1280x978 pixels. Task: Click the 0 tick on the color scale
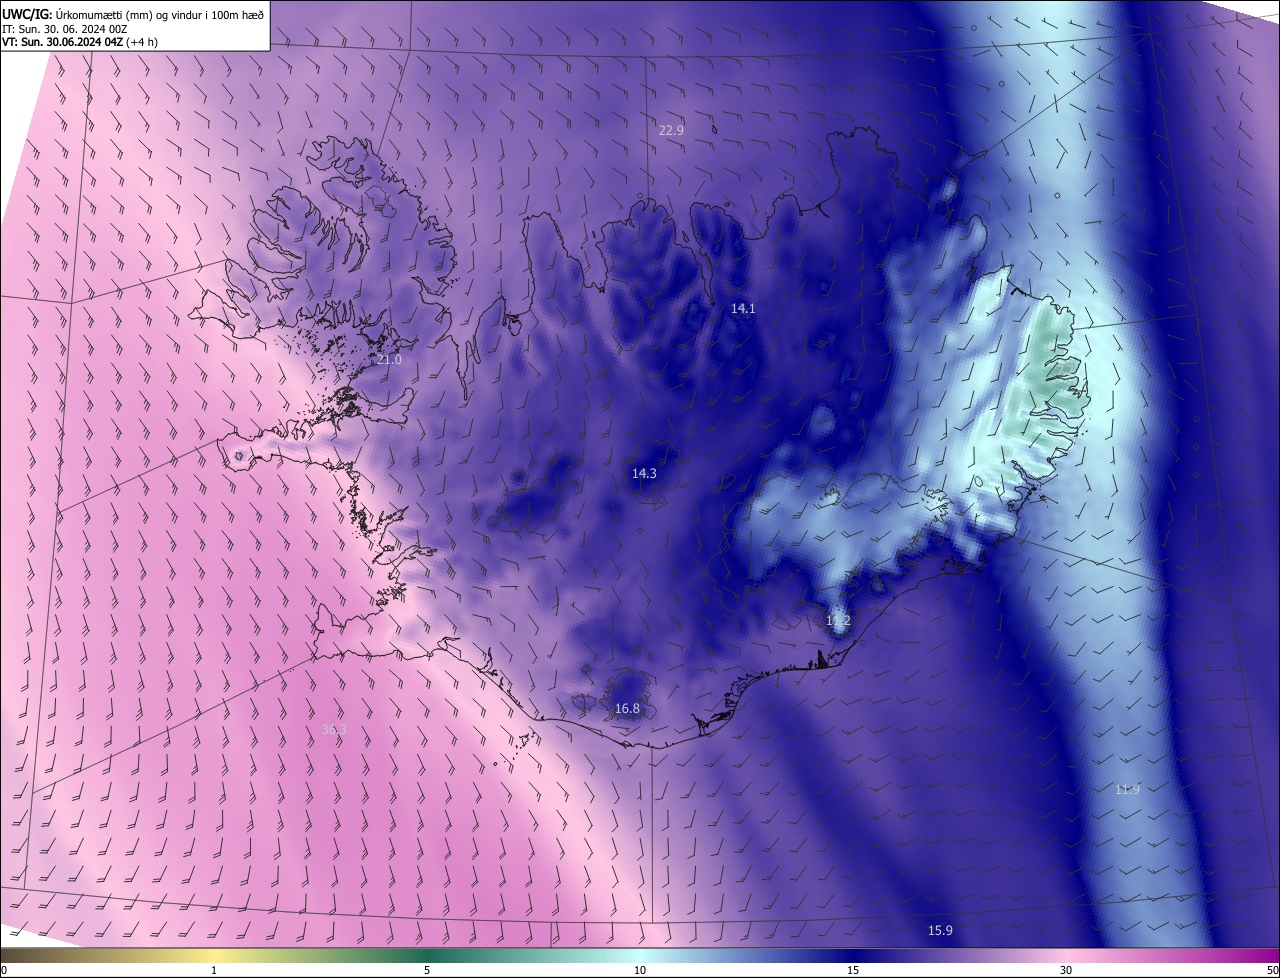[4, 970]
